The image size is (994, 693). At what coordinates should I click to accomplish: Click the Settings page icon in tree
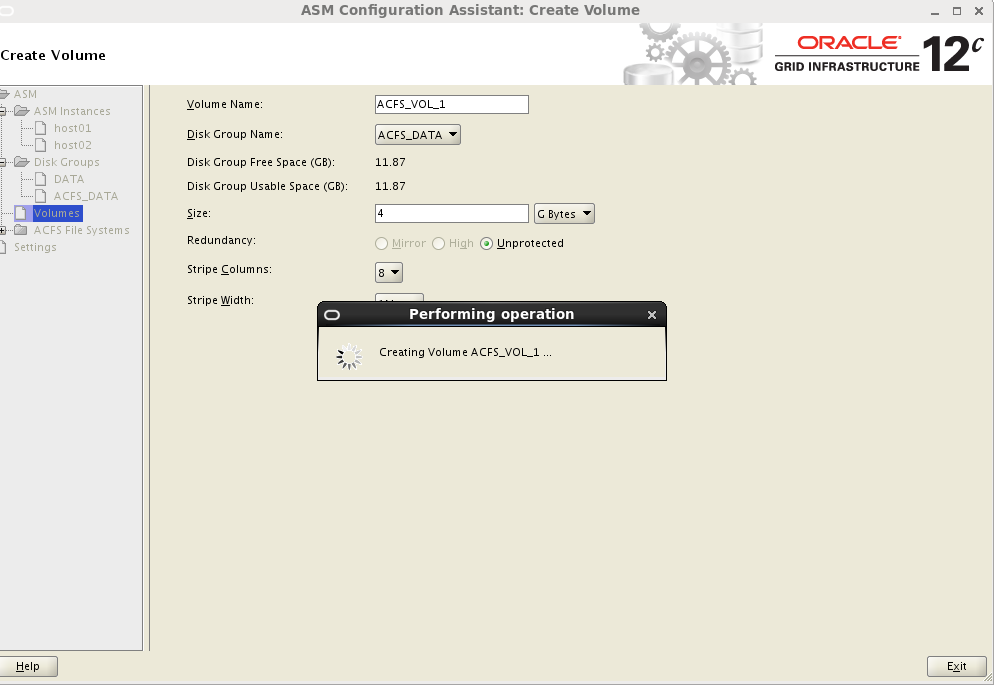click(3, 247)
